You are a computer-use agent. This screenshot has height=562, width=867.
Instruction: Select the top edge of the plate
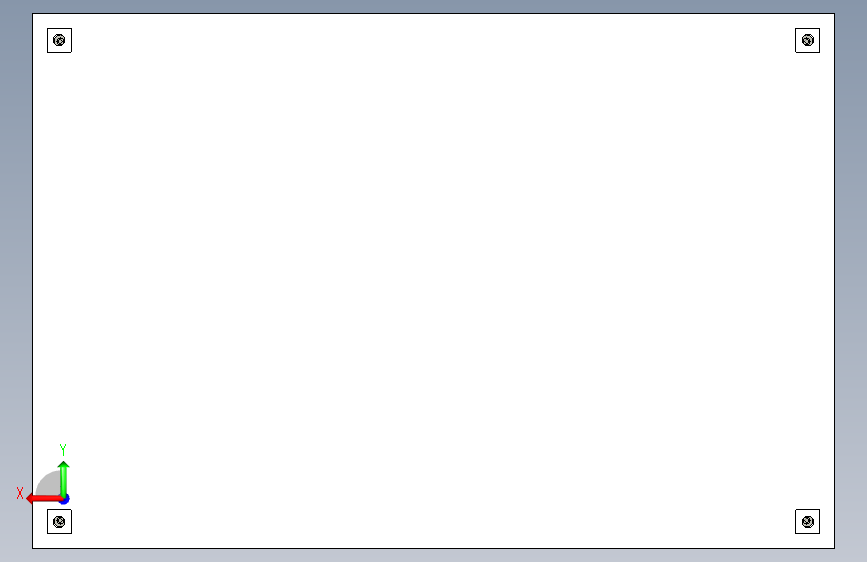(x=434, y=14)
